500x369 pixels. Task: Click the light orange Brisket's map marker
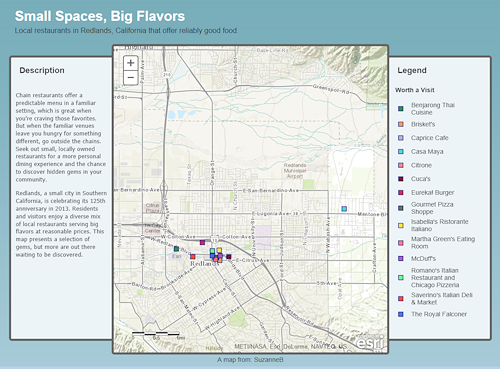[x=220, y=260]
